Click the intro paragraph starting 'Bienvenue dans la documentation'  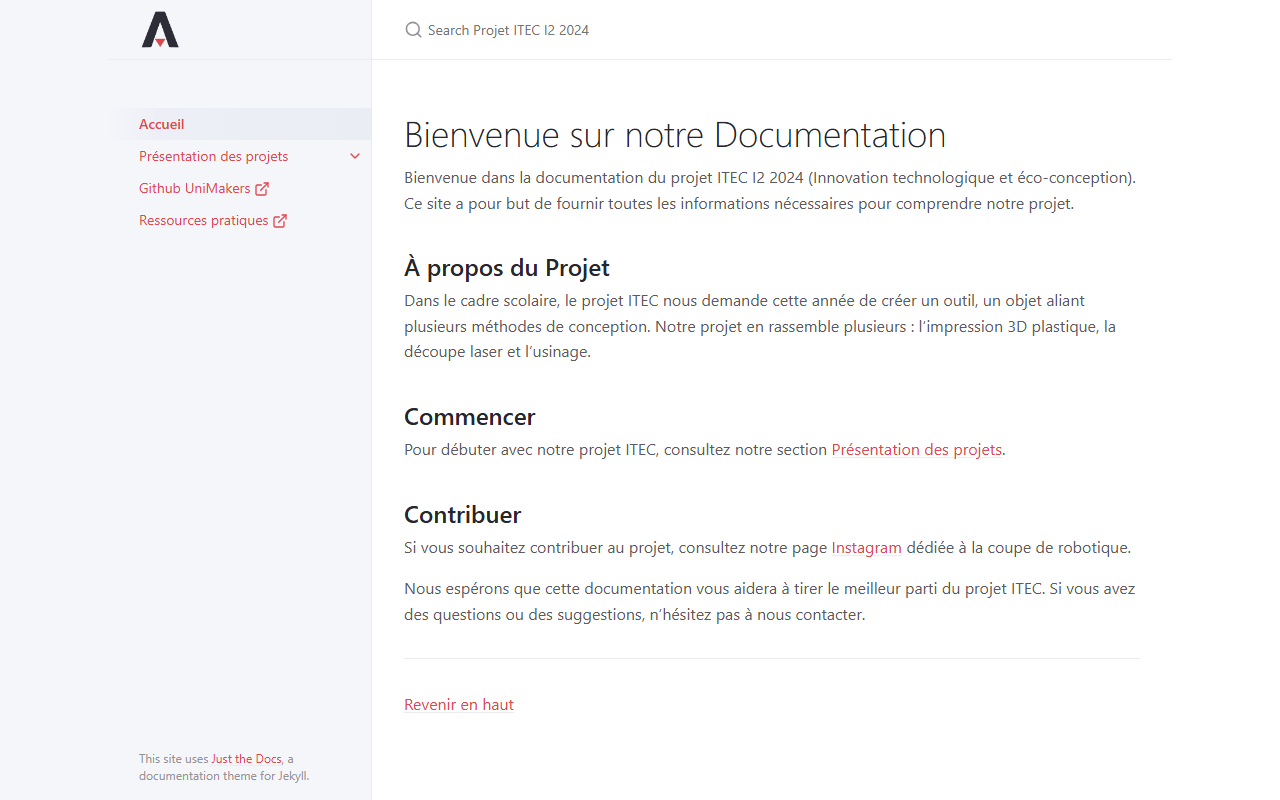(x=771, y=190)
